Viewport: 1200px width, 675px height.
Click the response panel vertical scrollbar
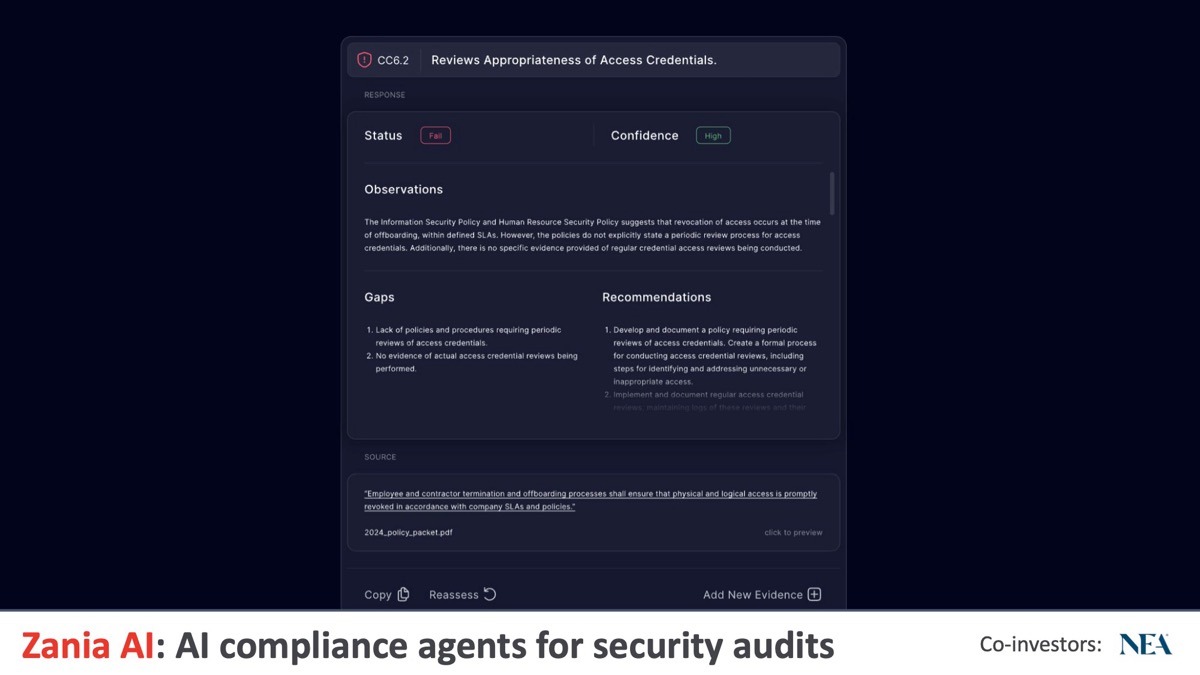coord(831,193)
